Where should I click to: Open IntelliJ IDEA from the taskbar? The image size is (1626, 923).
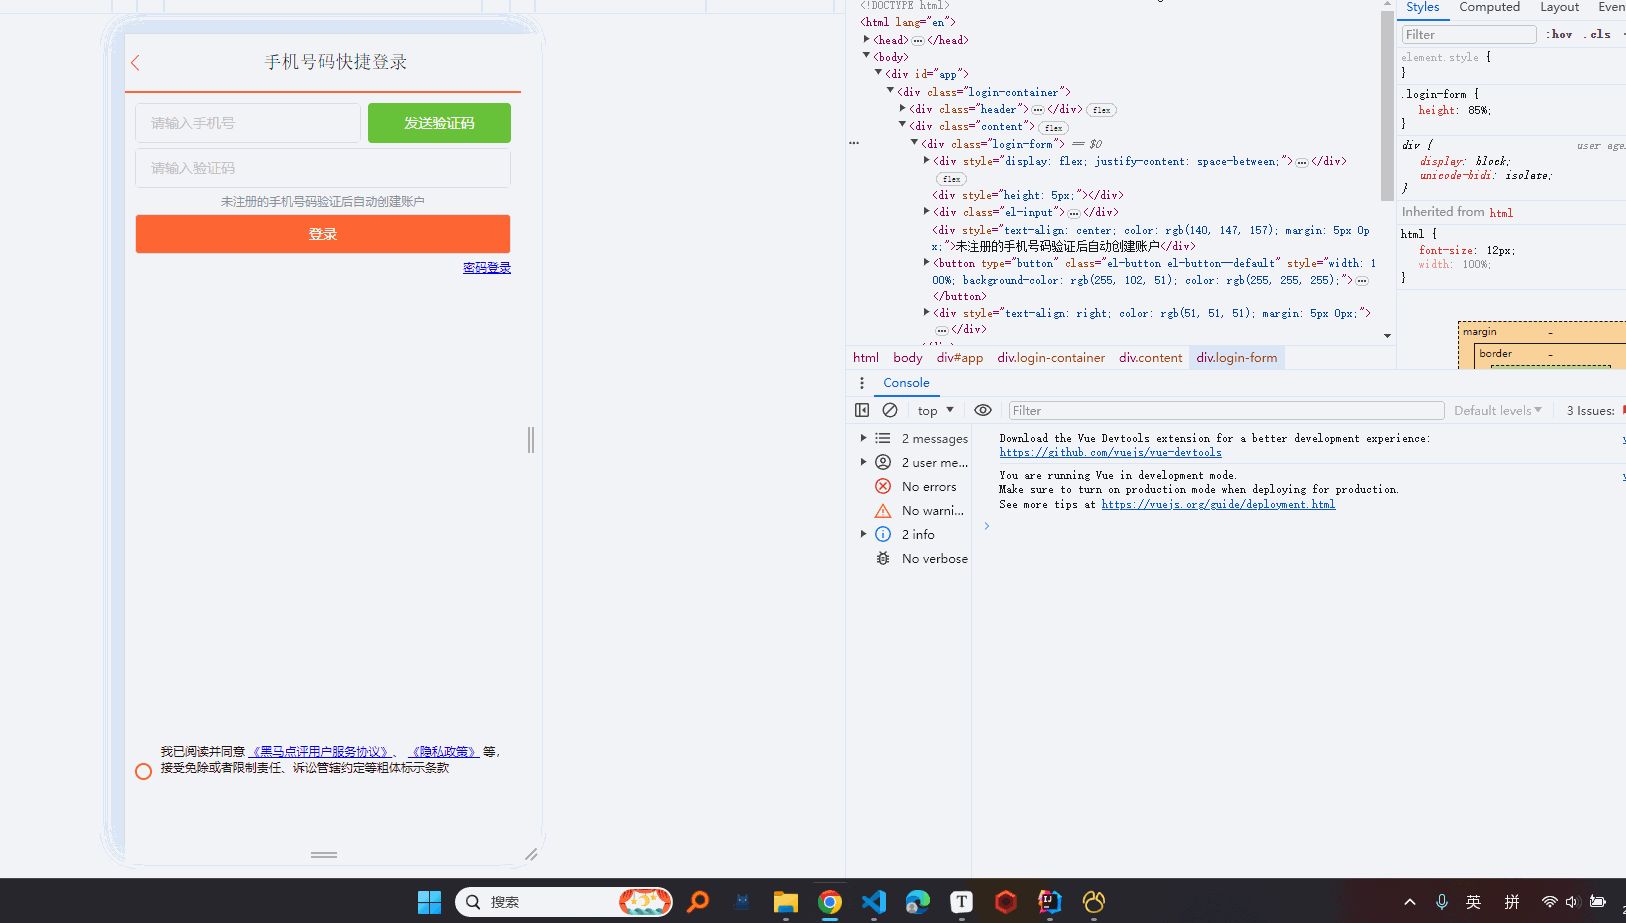(x=1049, y=902)
